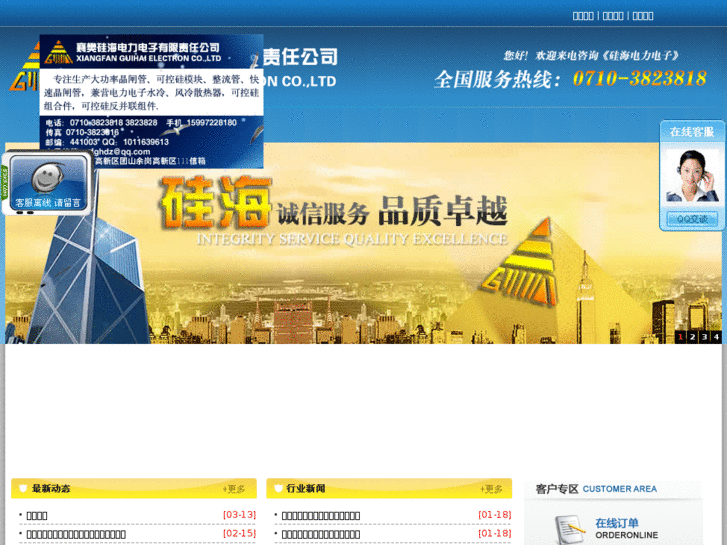Click the first top navigation link

tap(583, 16)
